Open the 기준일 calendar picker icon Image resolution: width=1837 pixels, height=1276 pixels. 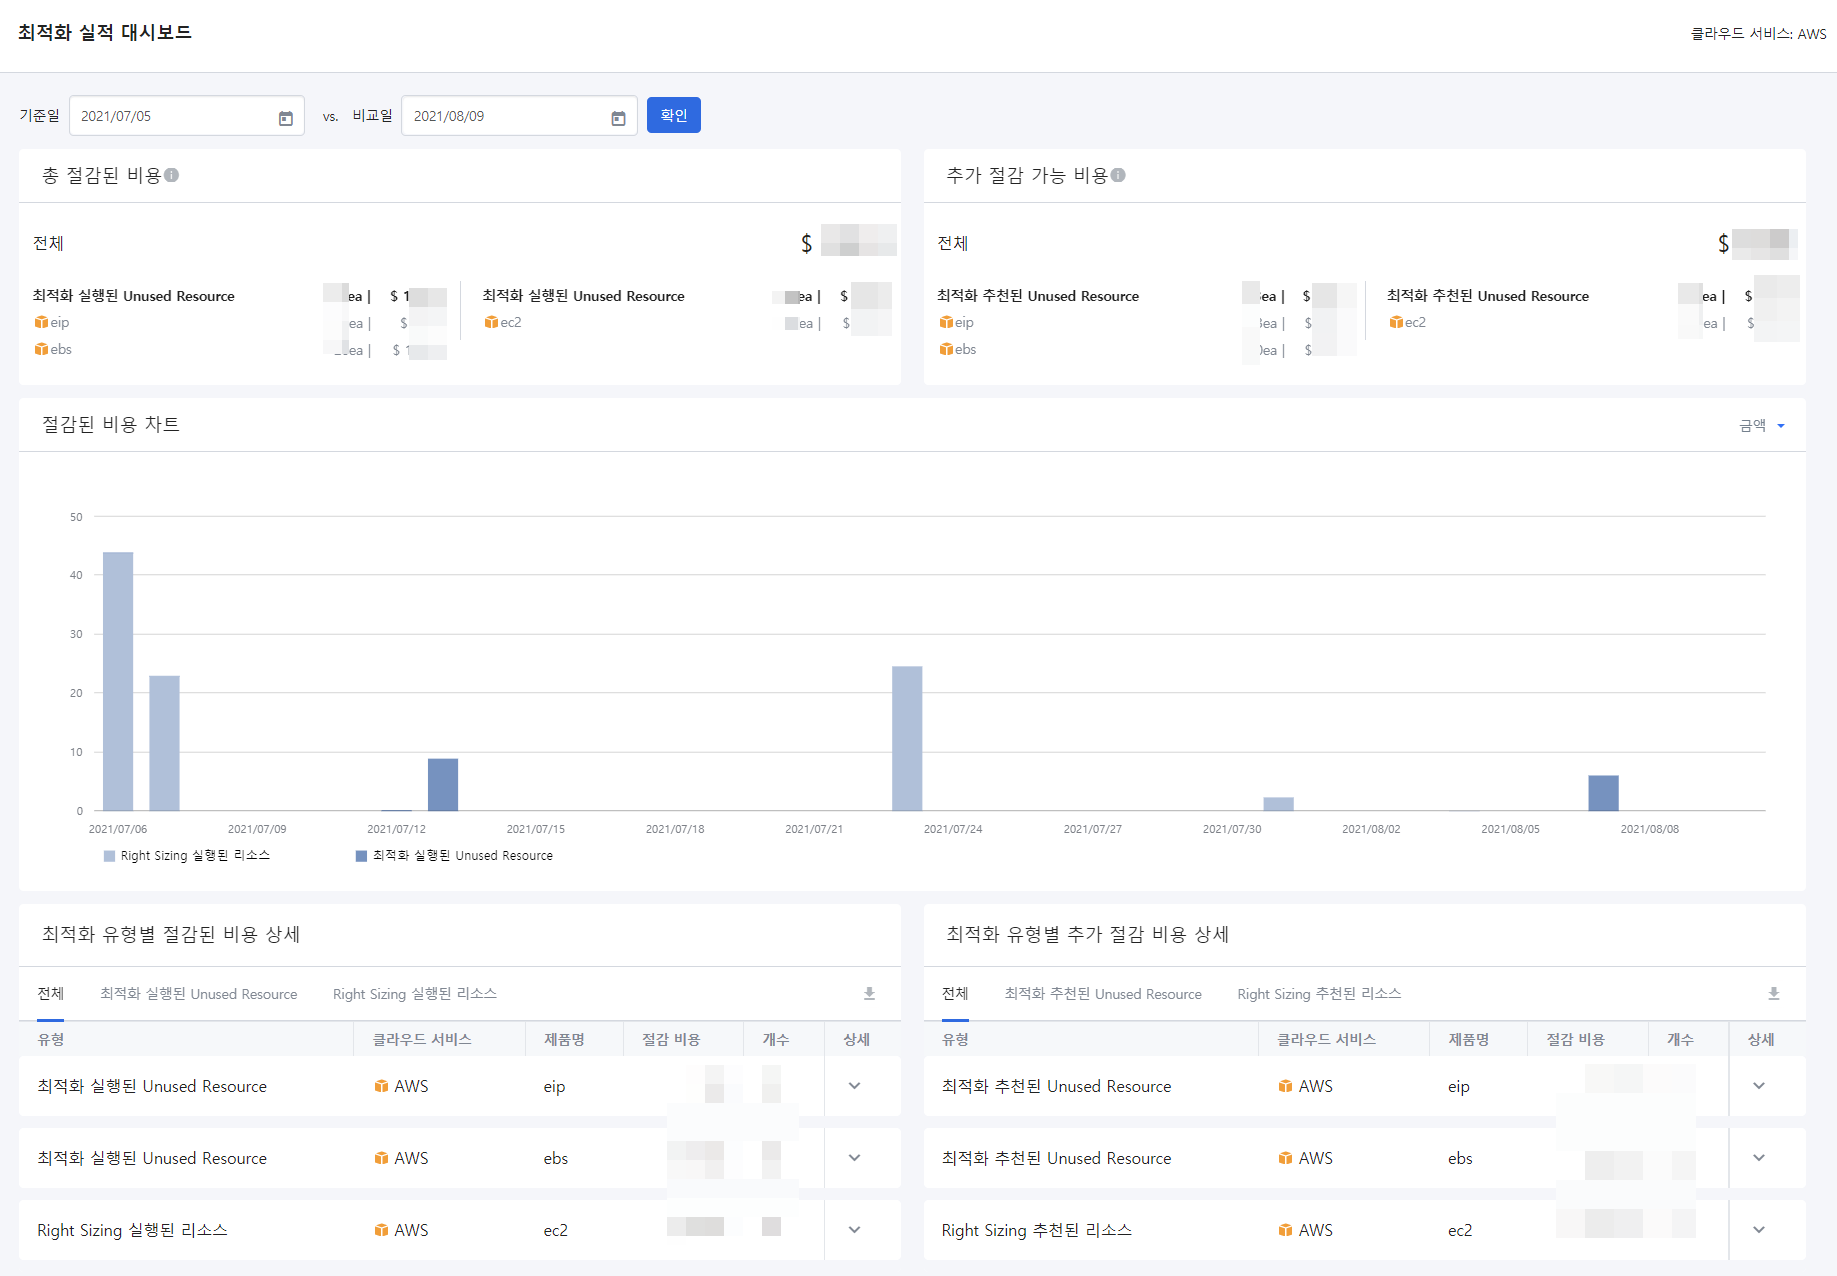285,118
